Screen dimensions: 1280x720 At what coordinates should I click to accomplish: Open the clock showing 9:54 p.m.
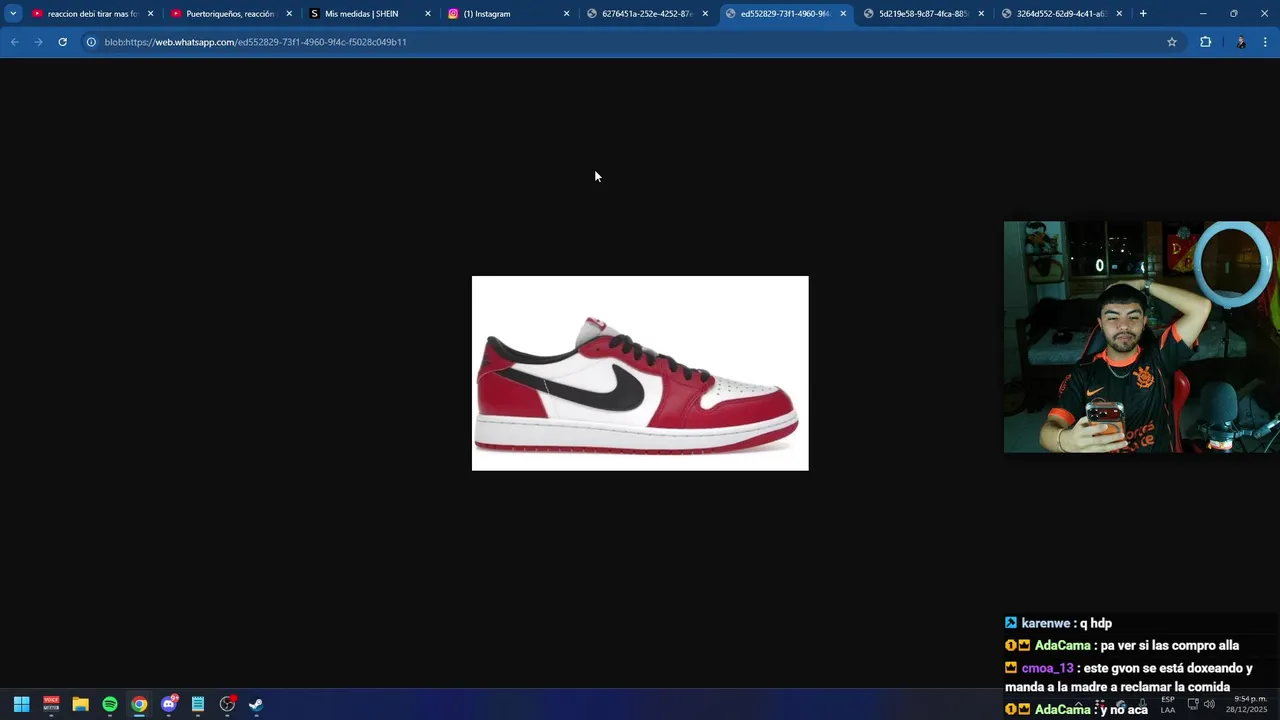tap(1246, 704)
